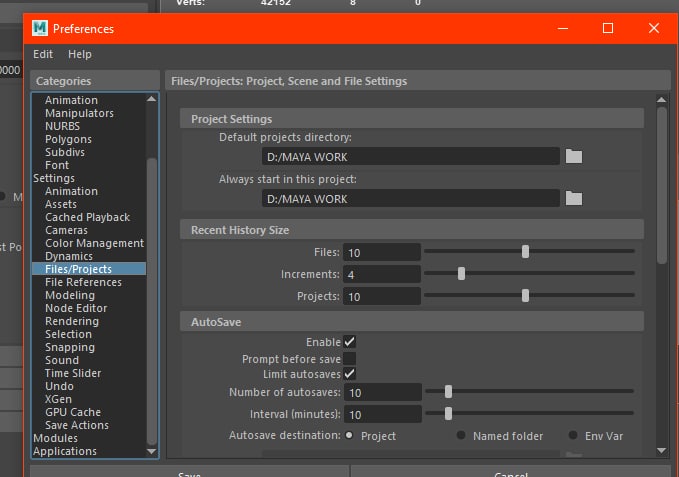Toggle the AutoSave Enable checkbox
The image size is (679, 477).
tap(349, 342)
